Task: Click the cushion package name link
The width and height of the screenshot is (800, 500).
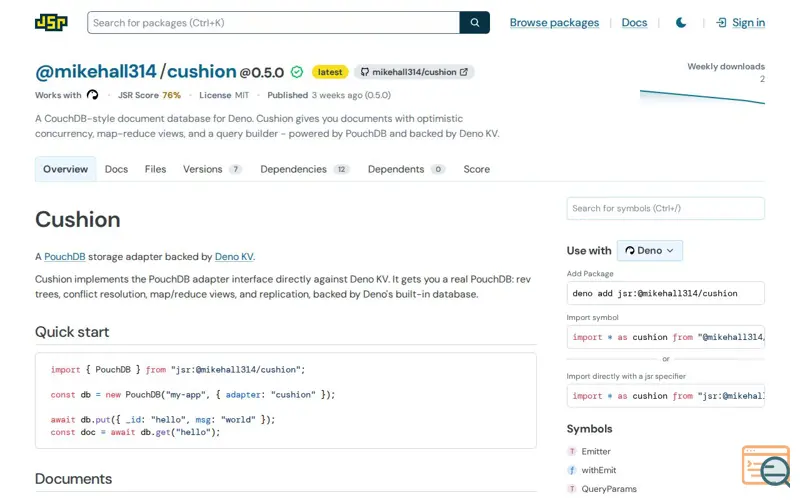Action: (x=202, y=71)
